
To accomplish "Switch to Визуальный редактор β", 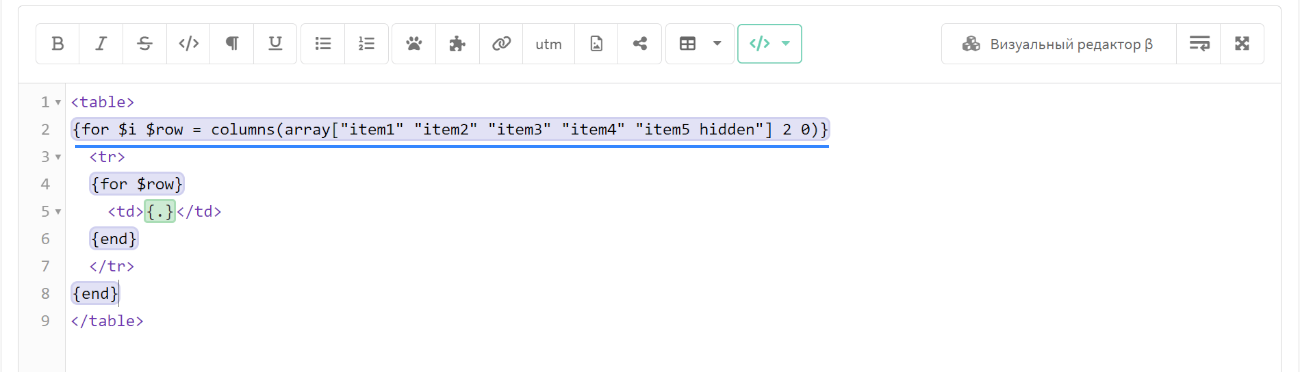I will coord(1058,44).
